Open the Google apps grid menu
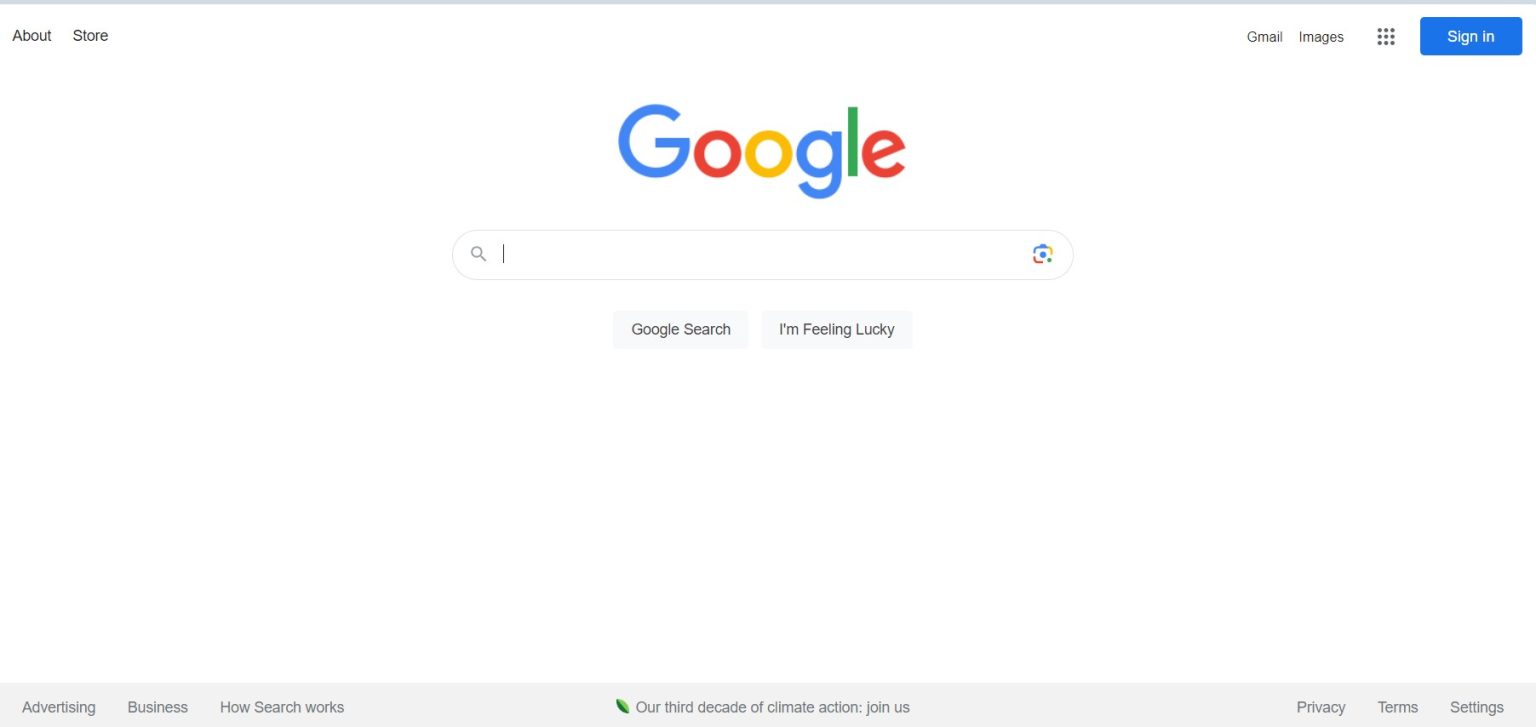 pos(1385,37)
